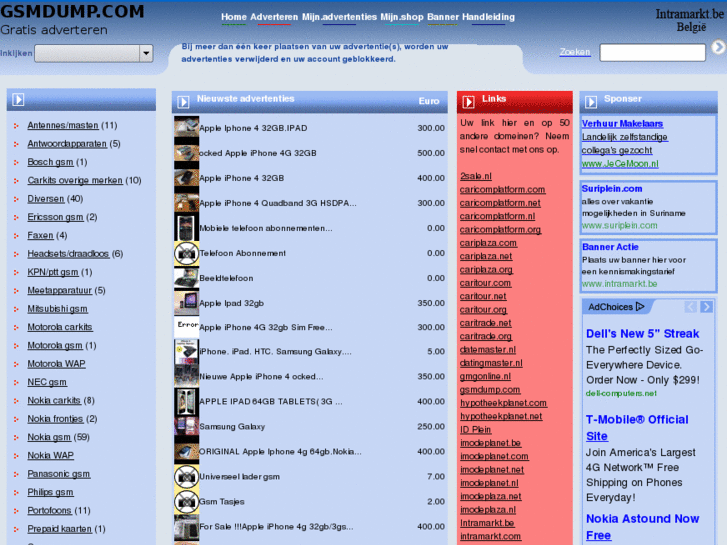
Task: Open Nokia Astound Now Free ad
Action: (x=642, y=527)
